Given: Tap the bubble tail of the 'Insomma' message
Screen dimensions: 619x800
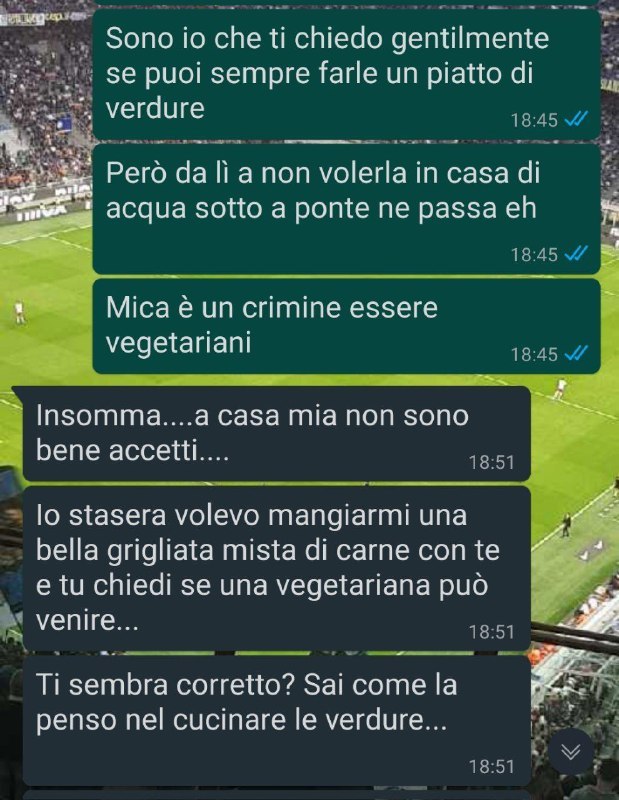Looking at the screenshot, I should 18,393.
